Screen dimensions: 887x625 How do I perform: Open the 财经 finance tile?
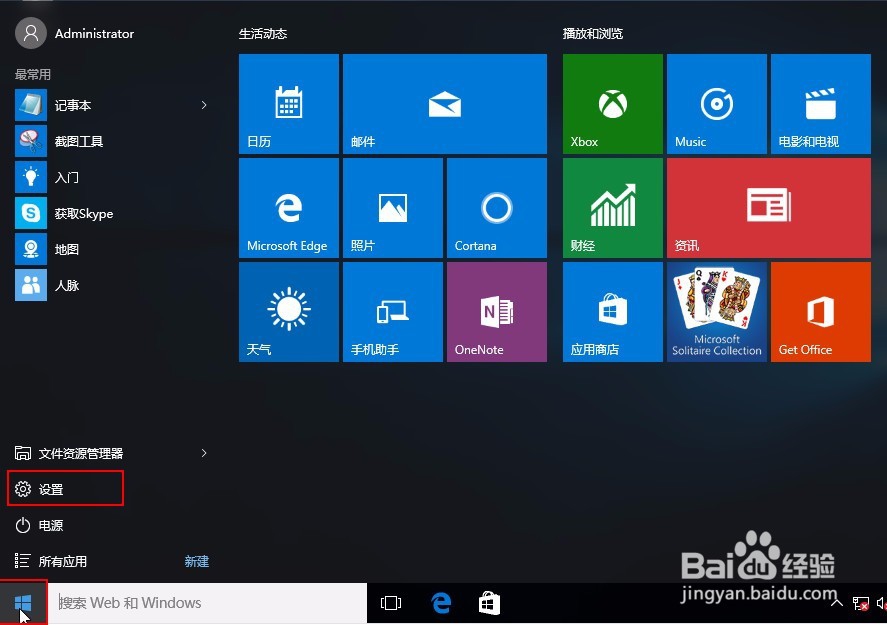[x=613, y=208]
